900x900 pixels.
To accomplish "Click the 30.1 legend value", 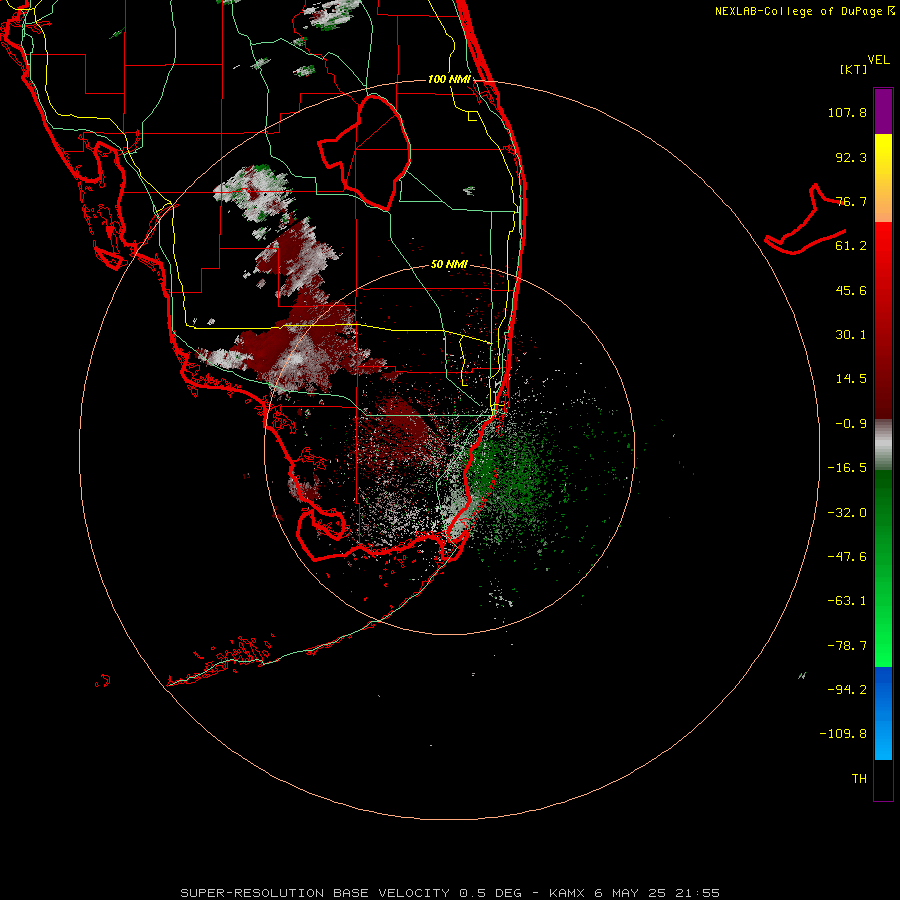I will click(851, 335).
